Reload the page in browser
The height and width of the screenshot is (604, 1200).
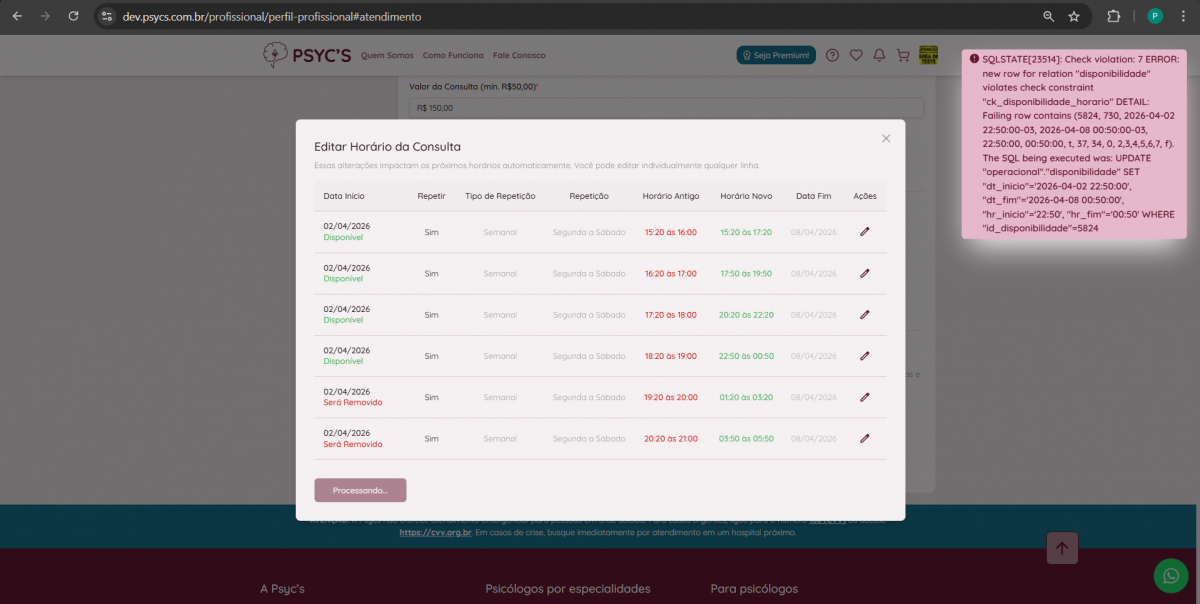[x=73, y=17]
